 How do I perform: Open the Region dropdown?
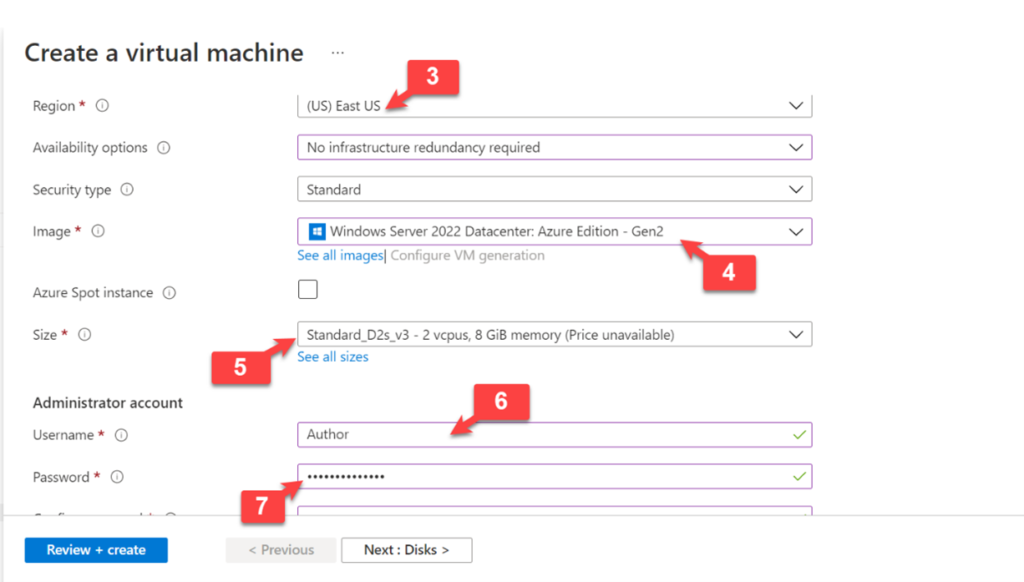click(x=554, y=106)
